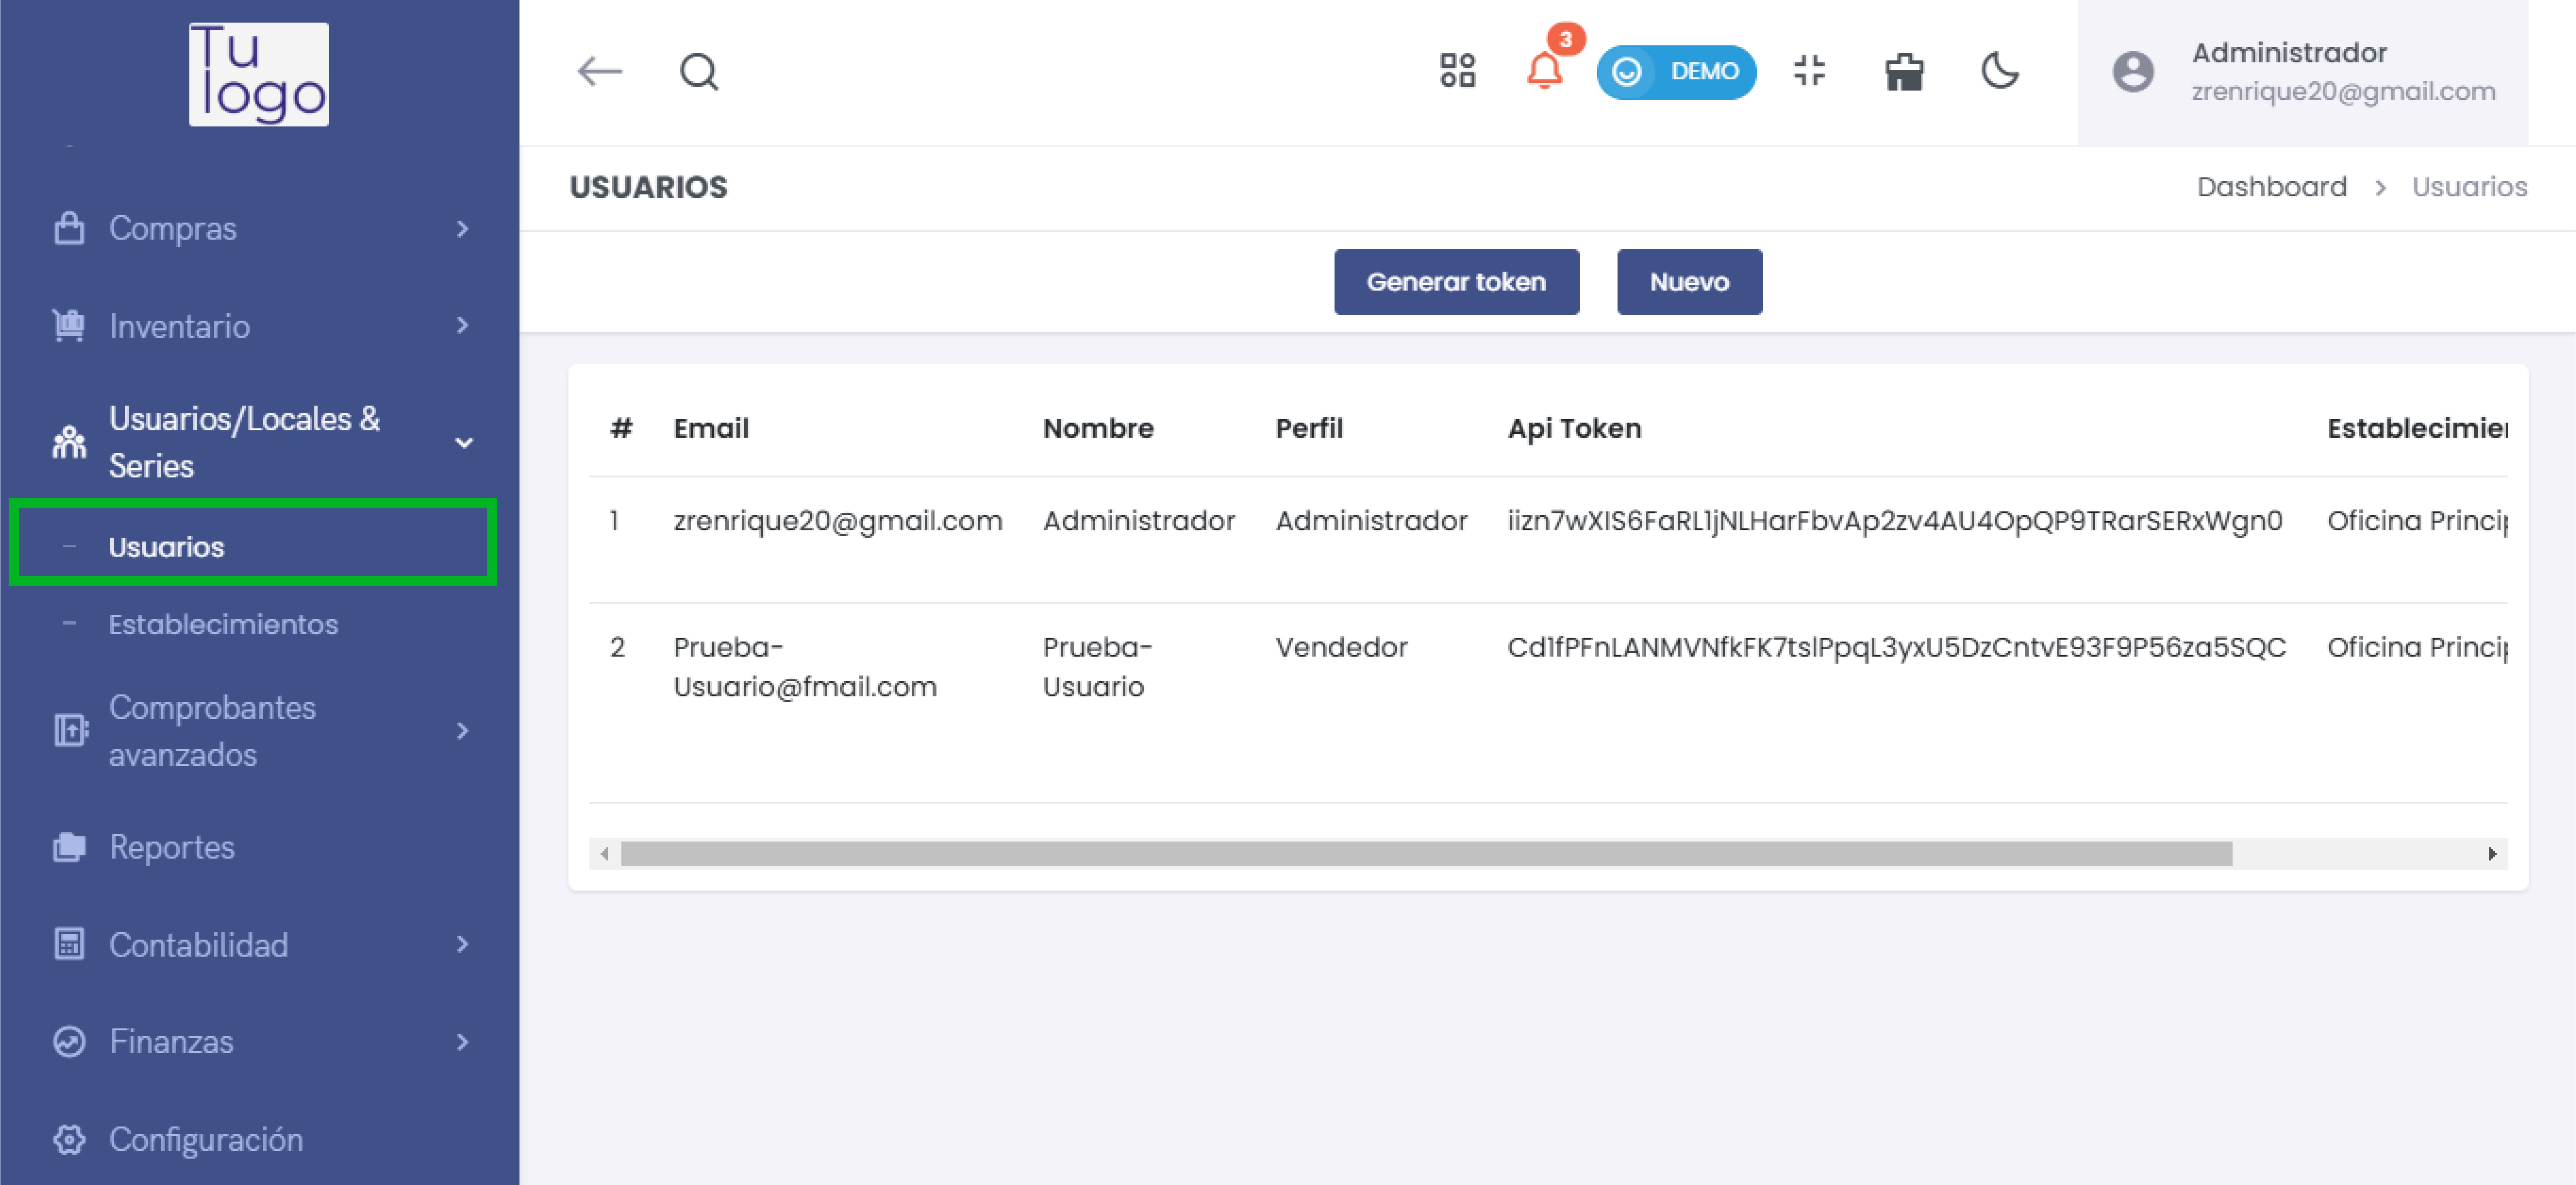Image resolution: width=2576 pixels, height=1185 pixels.
Task: Click the Nuevo button
Action: (x=1689, y=282)
